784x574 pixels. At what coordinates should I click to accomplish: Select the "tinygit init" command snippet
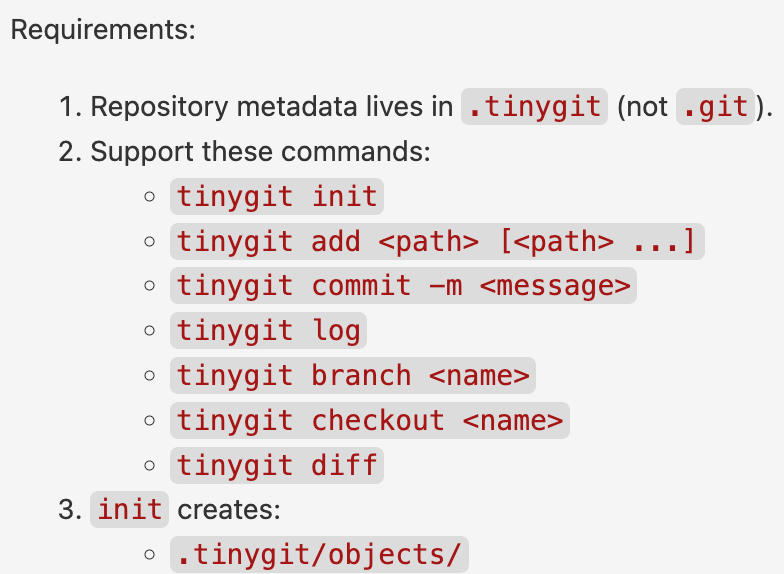point(277,196)
